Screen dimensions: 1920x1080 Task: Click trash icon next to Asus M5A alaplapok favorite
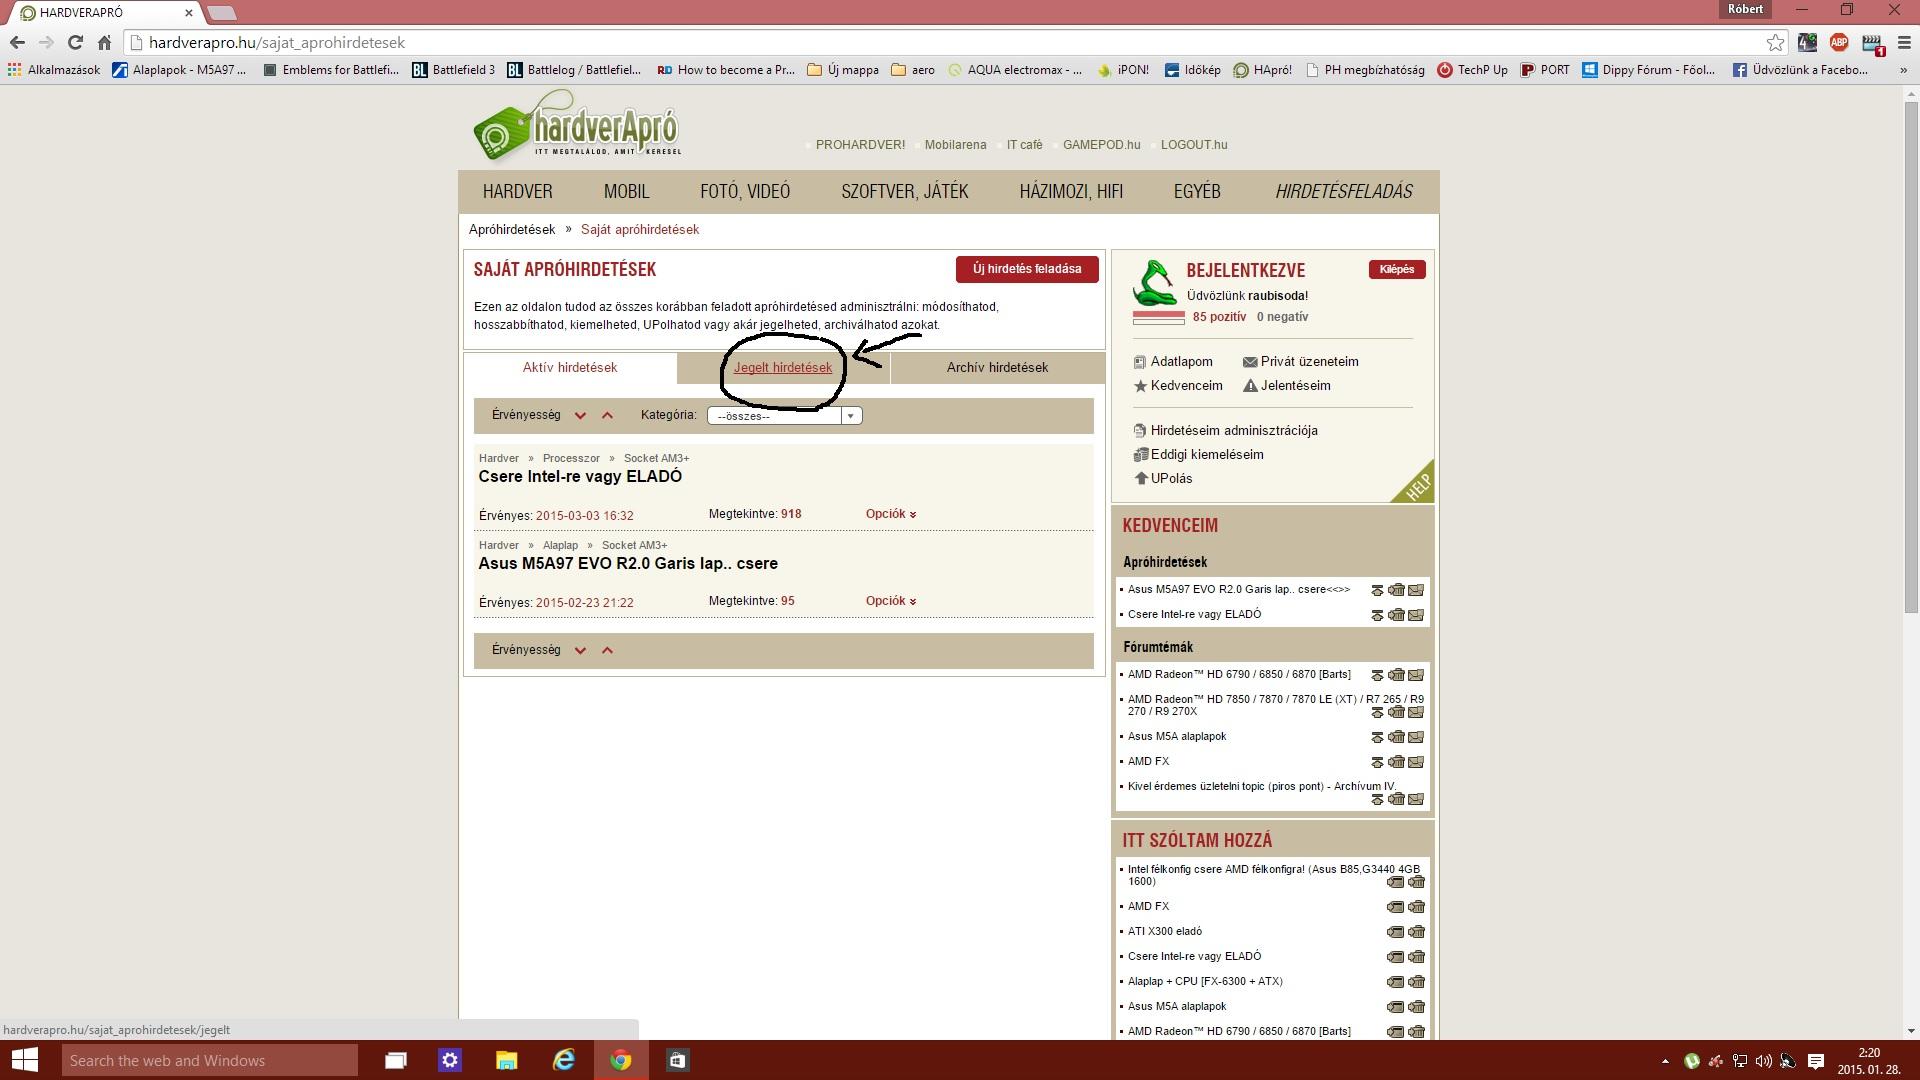tap(1396, 737)
